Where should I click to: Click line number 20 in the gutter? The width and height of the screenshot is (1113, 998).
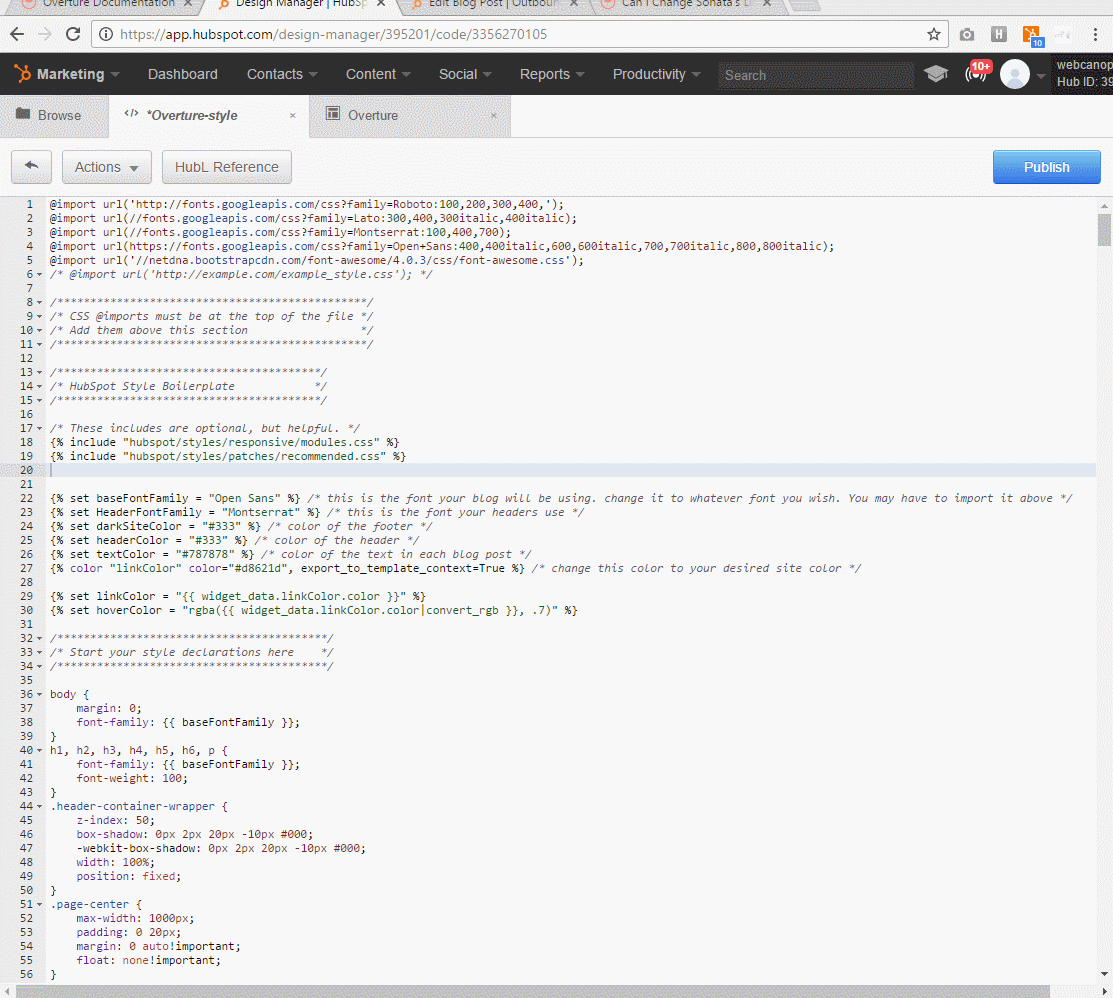tap(26, 470)
